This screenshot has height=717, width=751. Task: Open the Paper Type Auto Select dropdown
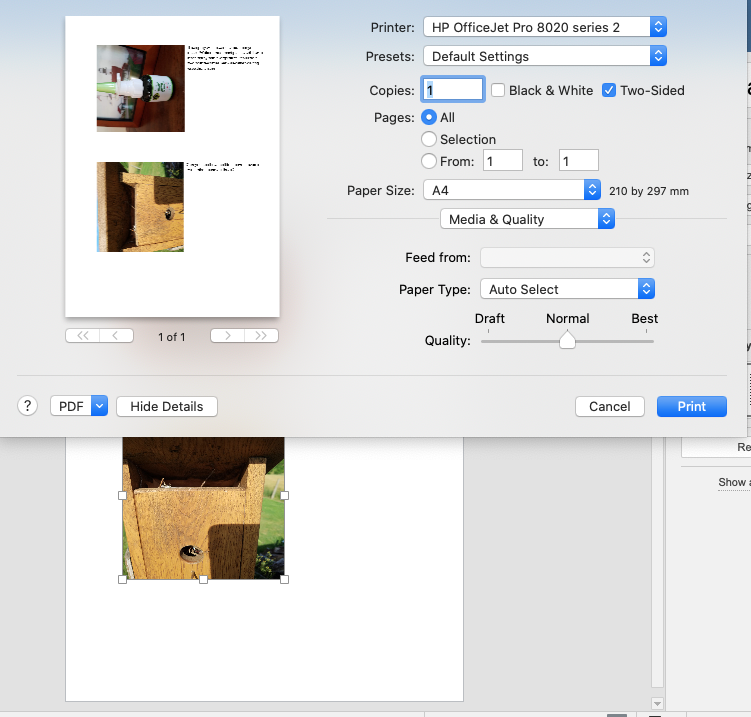pyautogui.click(x=567, y=289)
